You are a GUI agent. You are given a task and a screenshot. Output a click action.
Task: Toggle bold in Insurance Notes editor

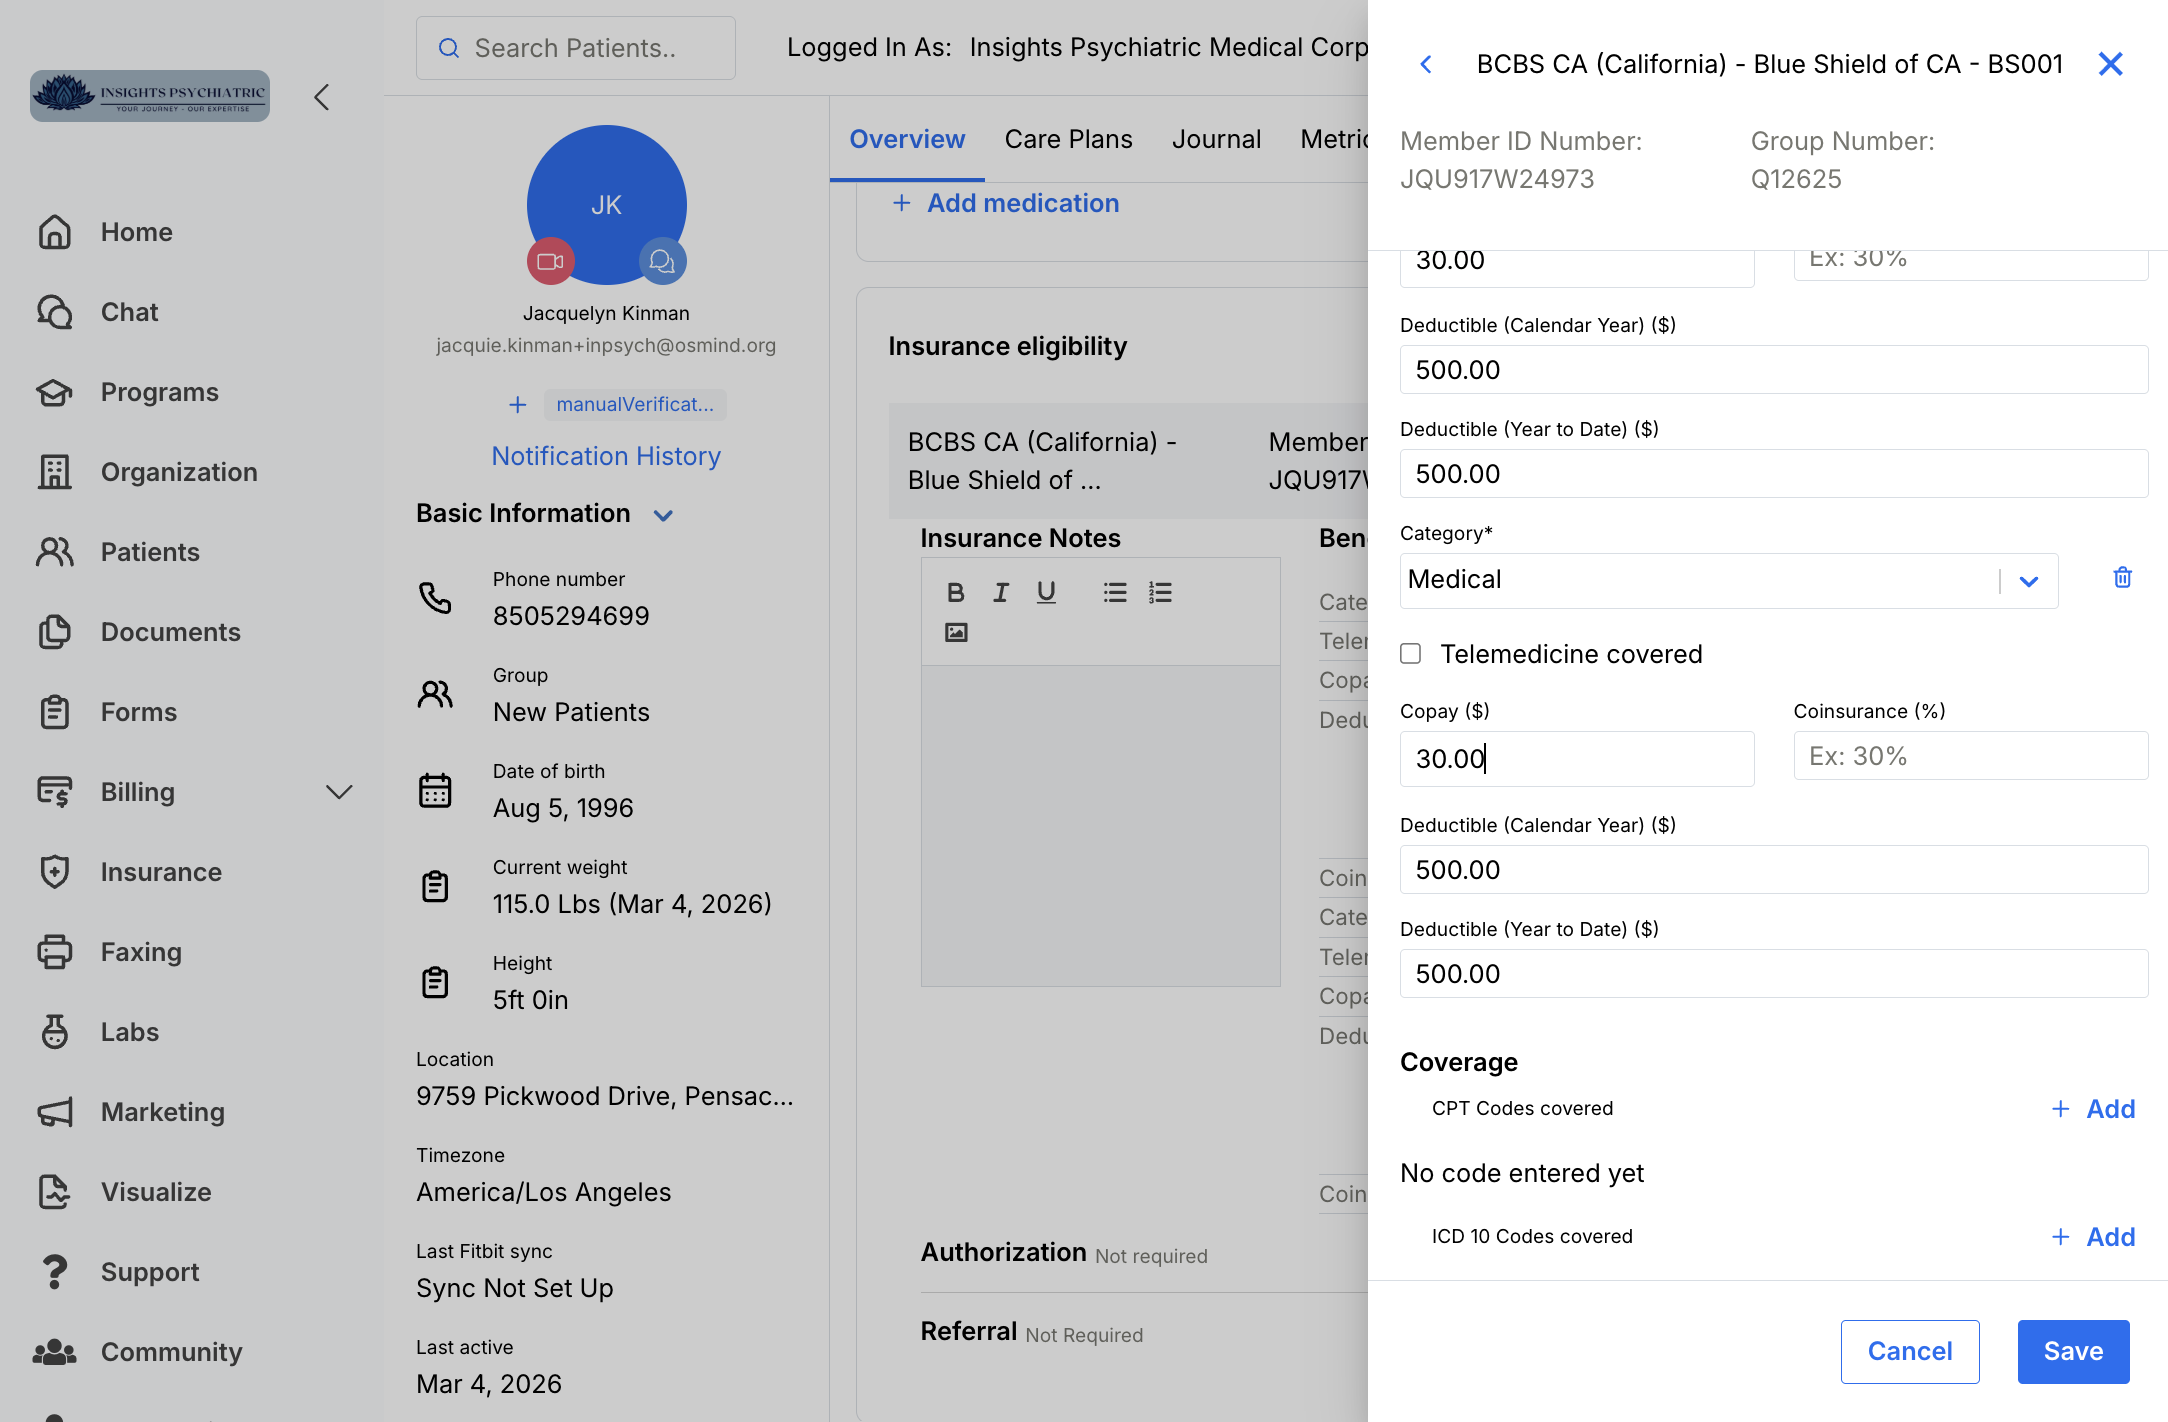click(x=955, y=593)
